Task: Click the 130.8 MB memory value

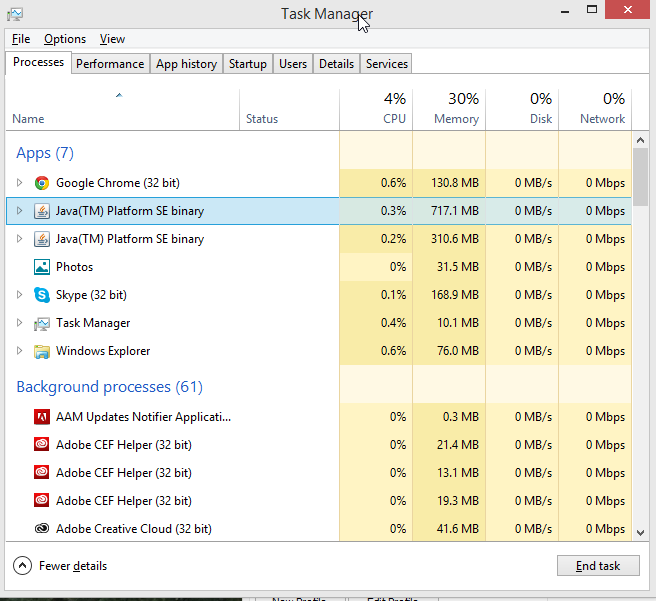Action: click(x=455, y=183)
